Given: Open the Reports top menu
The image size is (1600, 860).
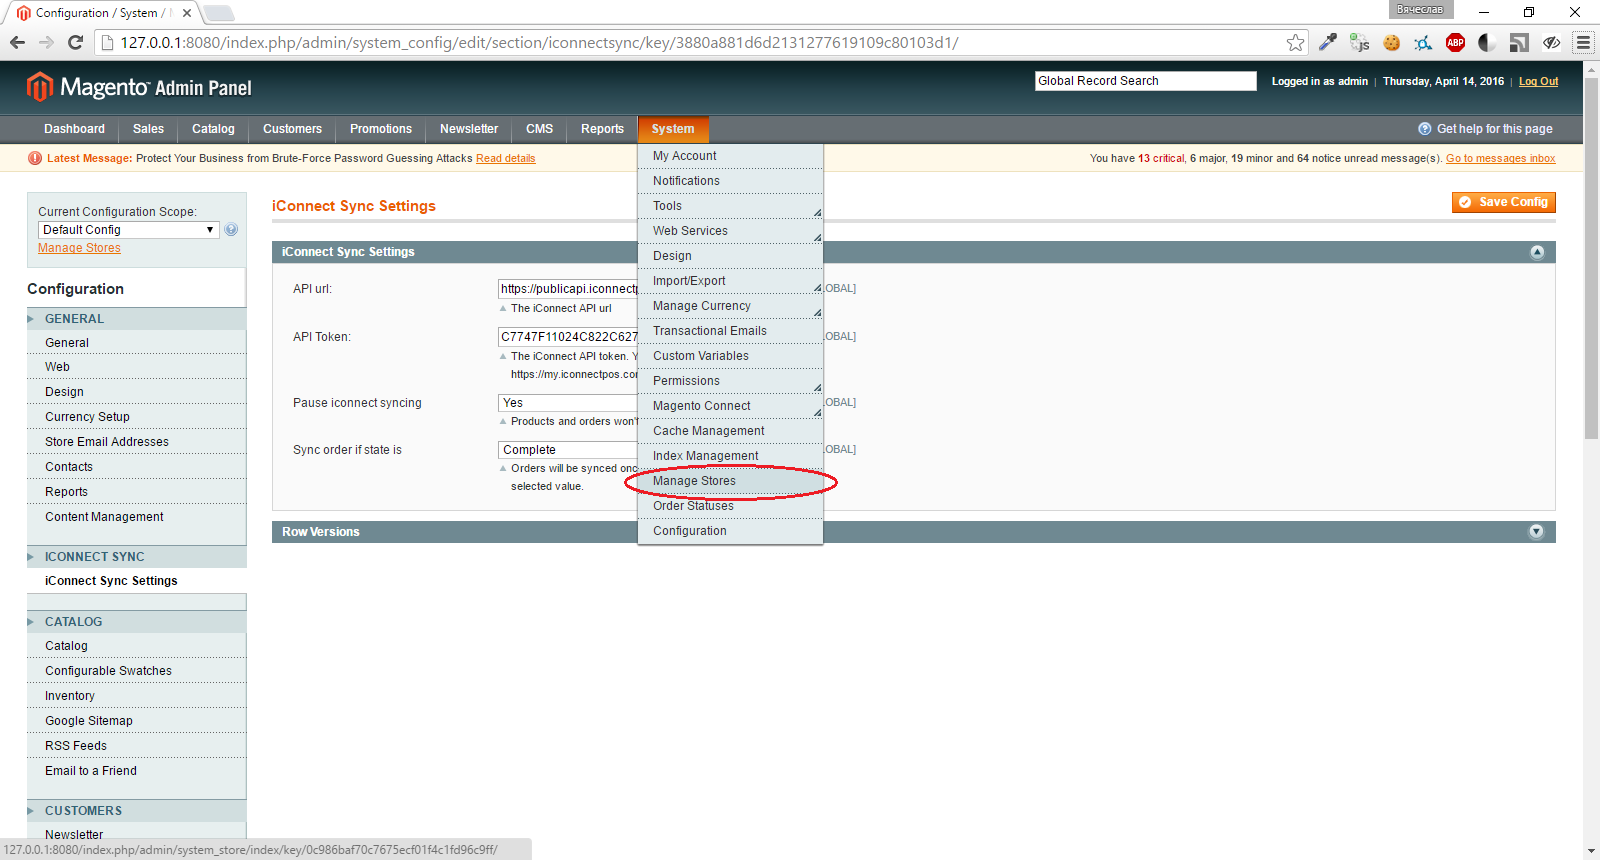Looking at the screenshot, I should 602,129.
